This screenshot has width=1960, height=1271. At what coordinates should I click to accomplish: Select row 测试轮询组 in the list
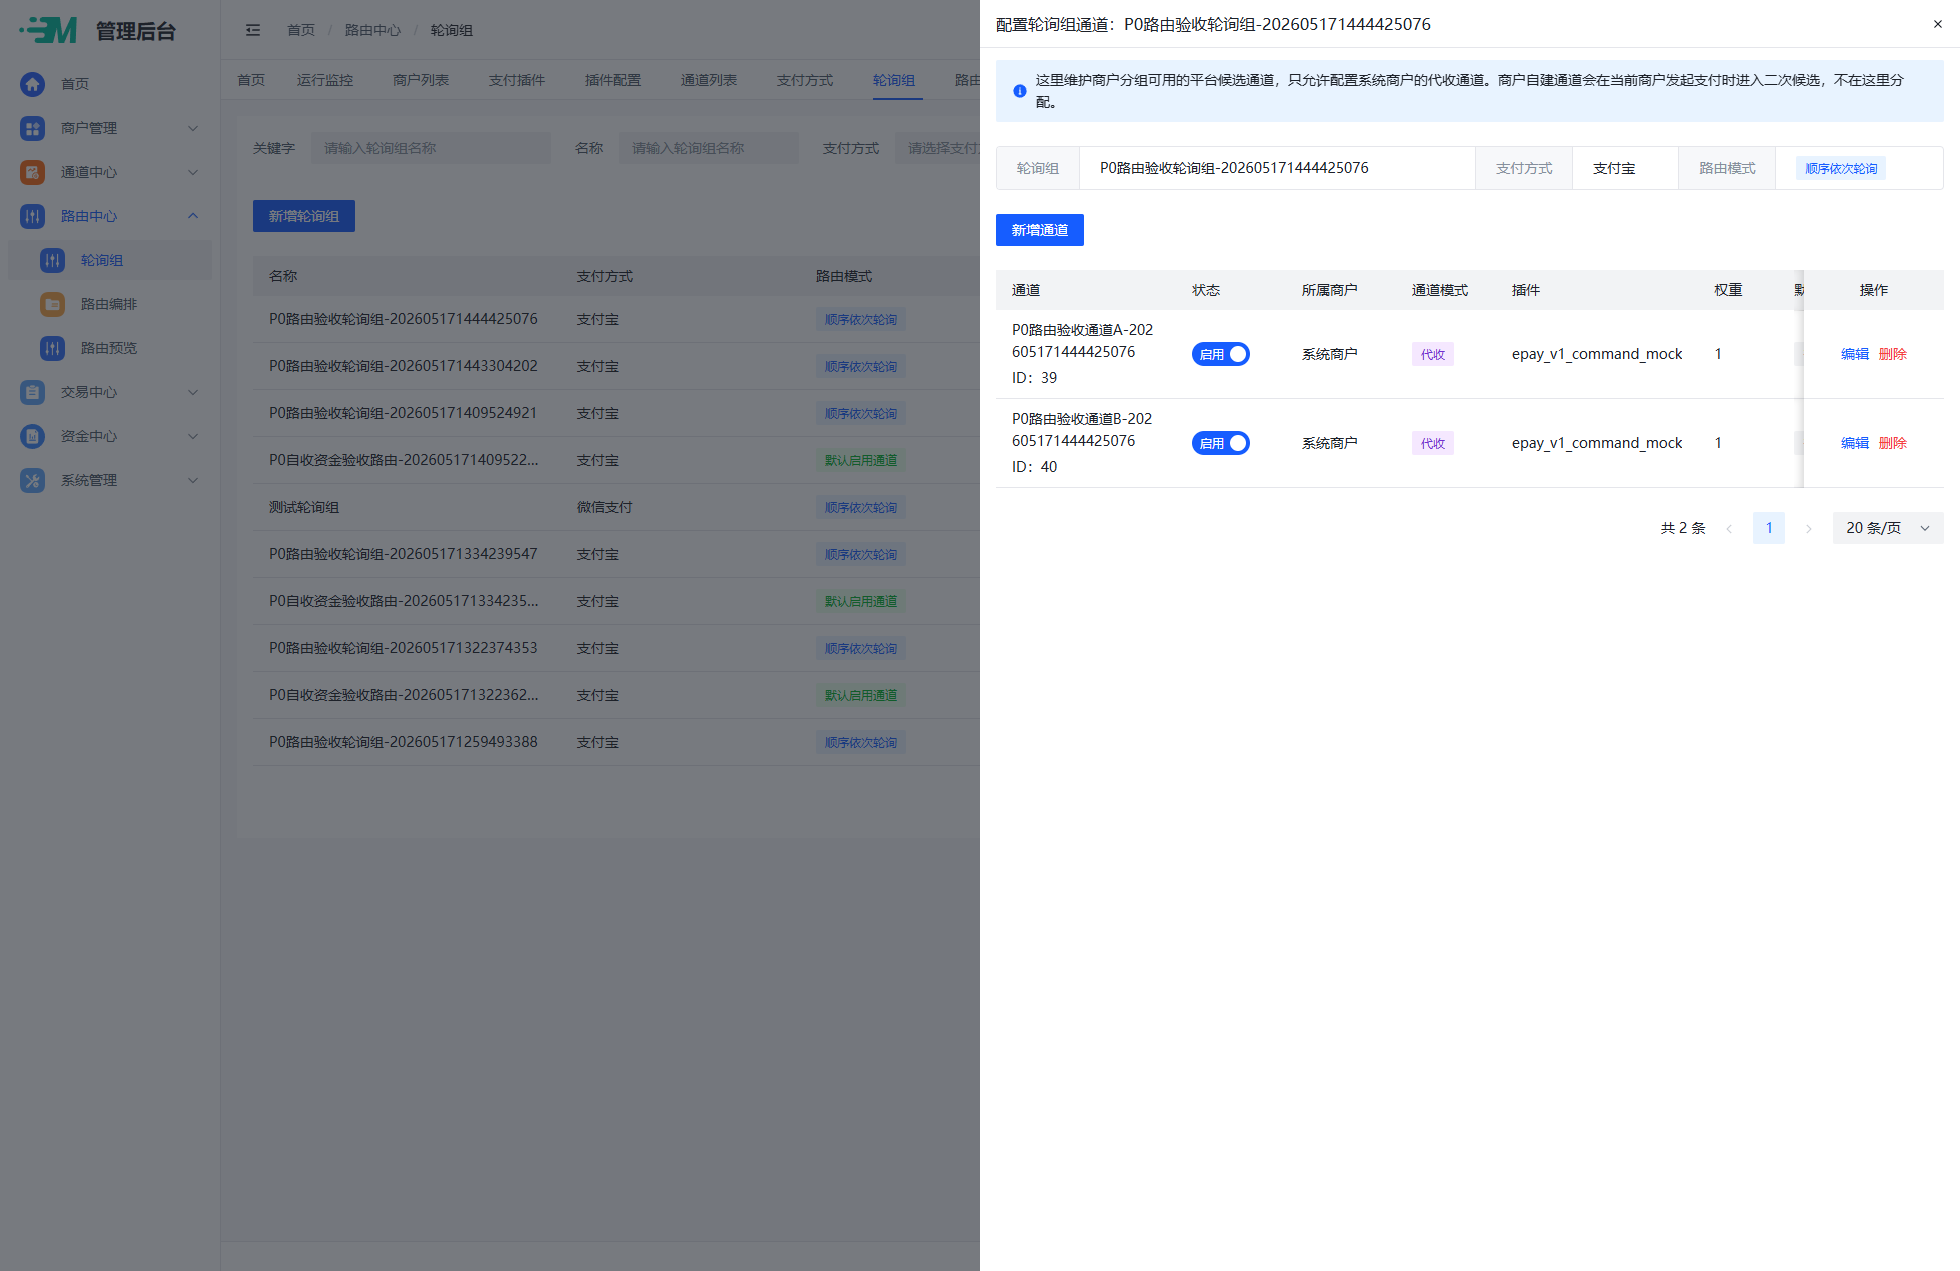pos(616,507)
